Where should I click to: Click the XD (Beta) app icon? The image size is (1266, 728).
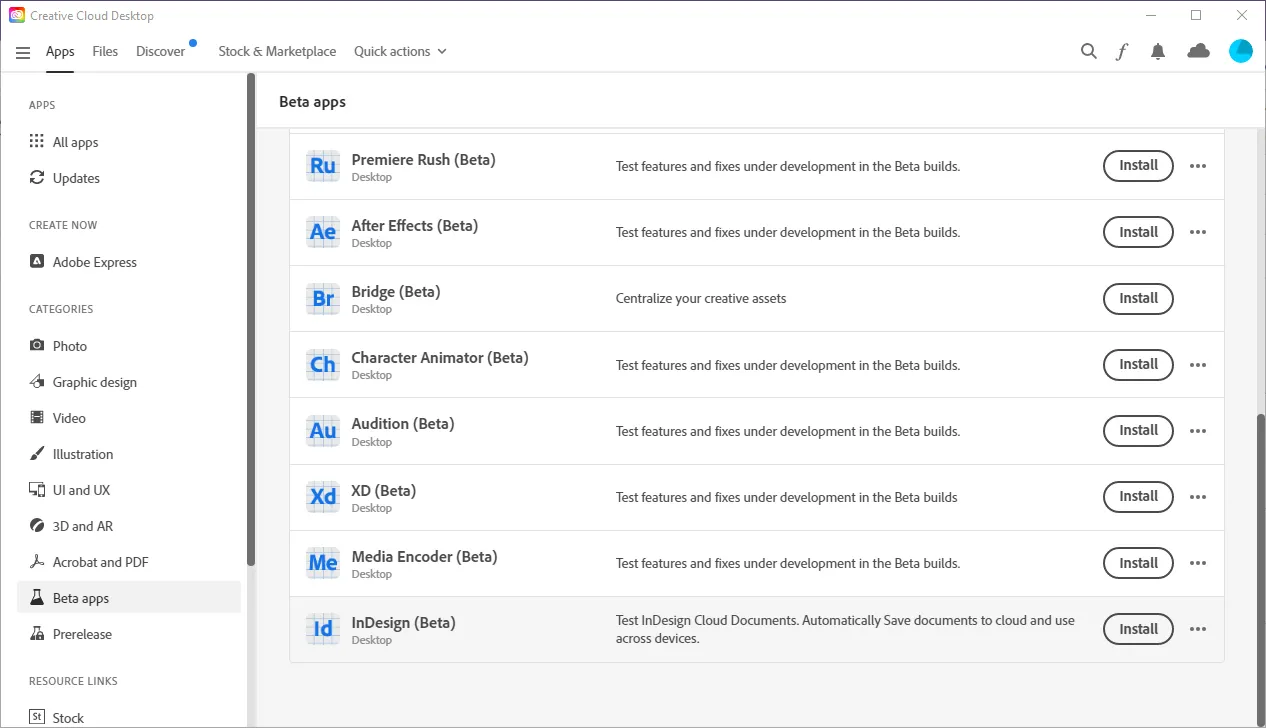(x=322, y=496)
